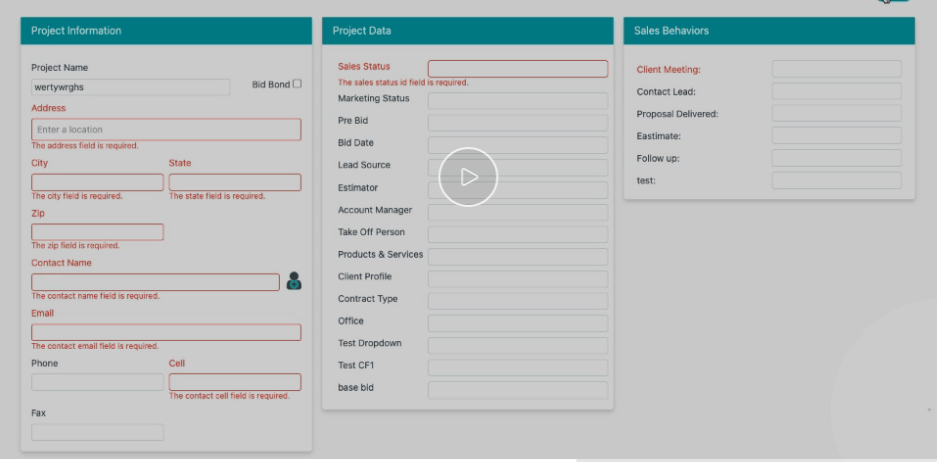The width and height of the screenshot is (937, 462).
Task: Click the Contact Lead field
Action: pos(837,91)
